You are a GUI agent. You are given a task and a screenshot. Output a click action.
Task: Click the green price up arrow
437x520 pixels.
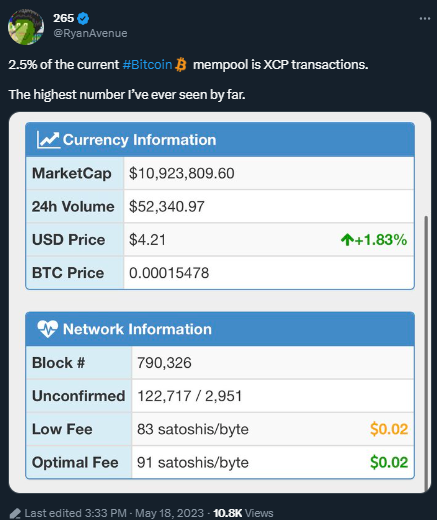point(347,240)
